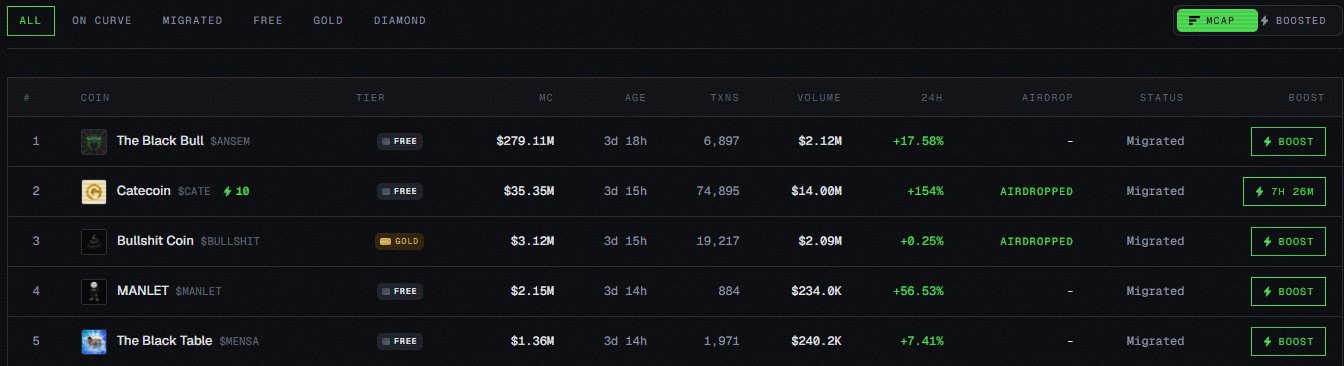Boost the MANLET coin
1344x366 pixels.
(1288, 291)
